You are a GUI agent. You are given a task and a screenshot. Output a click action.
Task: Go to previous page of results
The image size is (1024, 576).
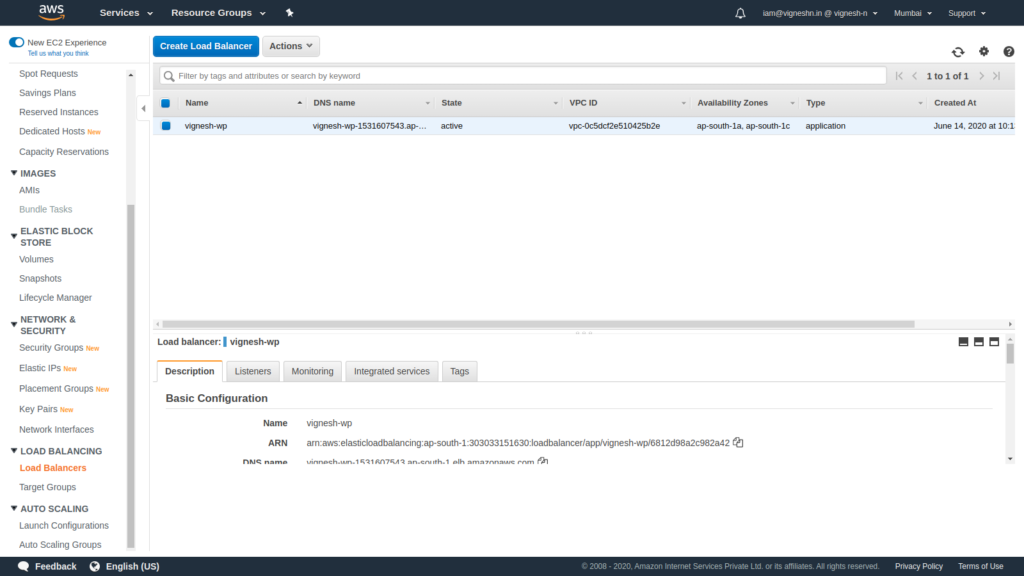coord(914,76)
